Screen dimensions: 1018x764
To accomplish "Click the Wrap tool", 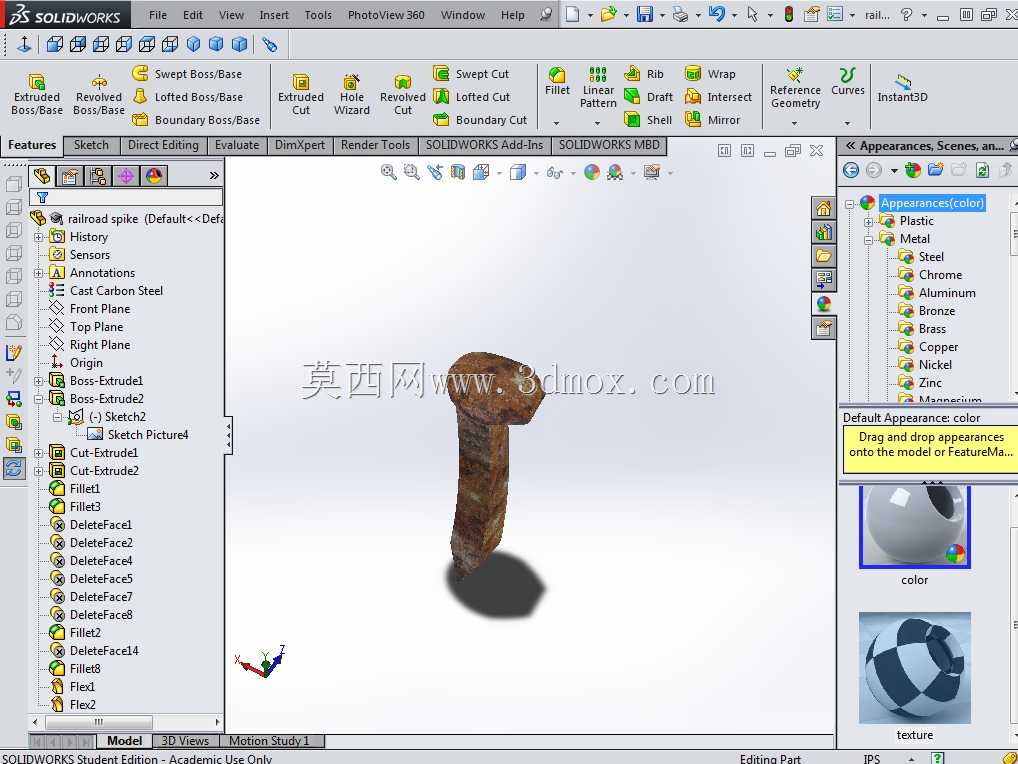I will click(x=710, y=74).
